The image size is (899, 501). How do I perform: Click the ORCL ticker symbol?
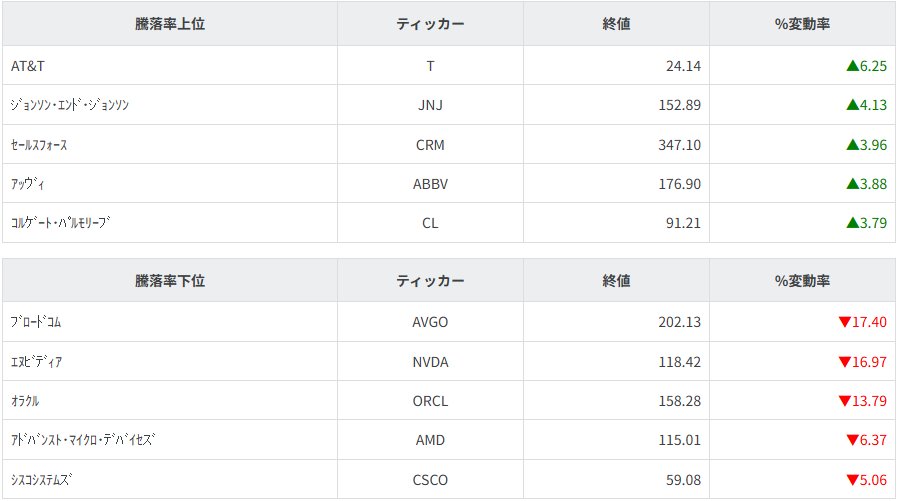coord(430,401)
